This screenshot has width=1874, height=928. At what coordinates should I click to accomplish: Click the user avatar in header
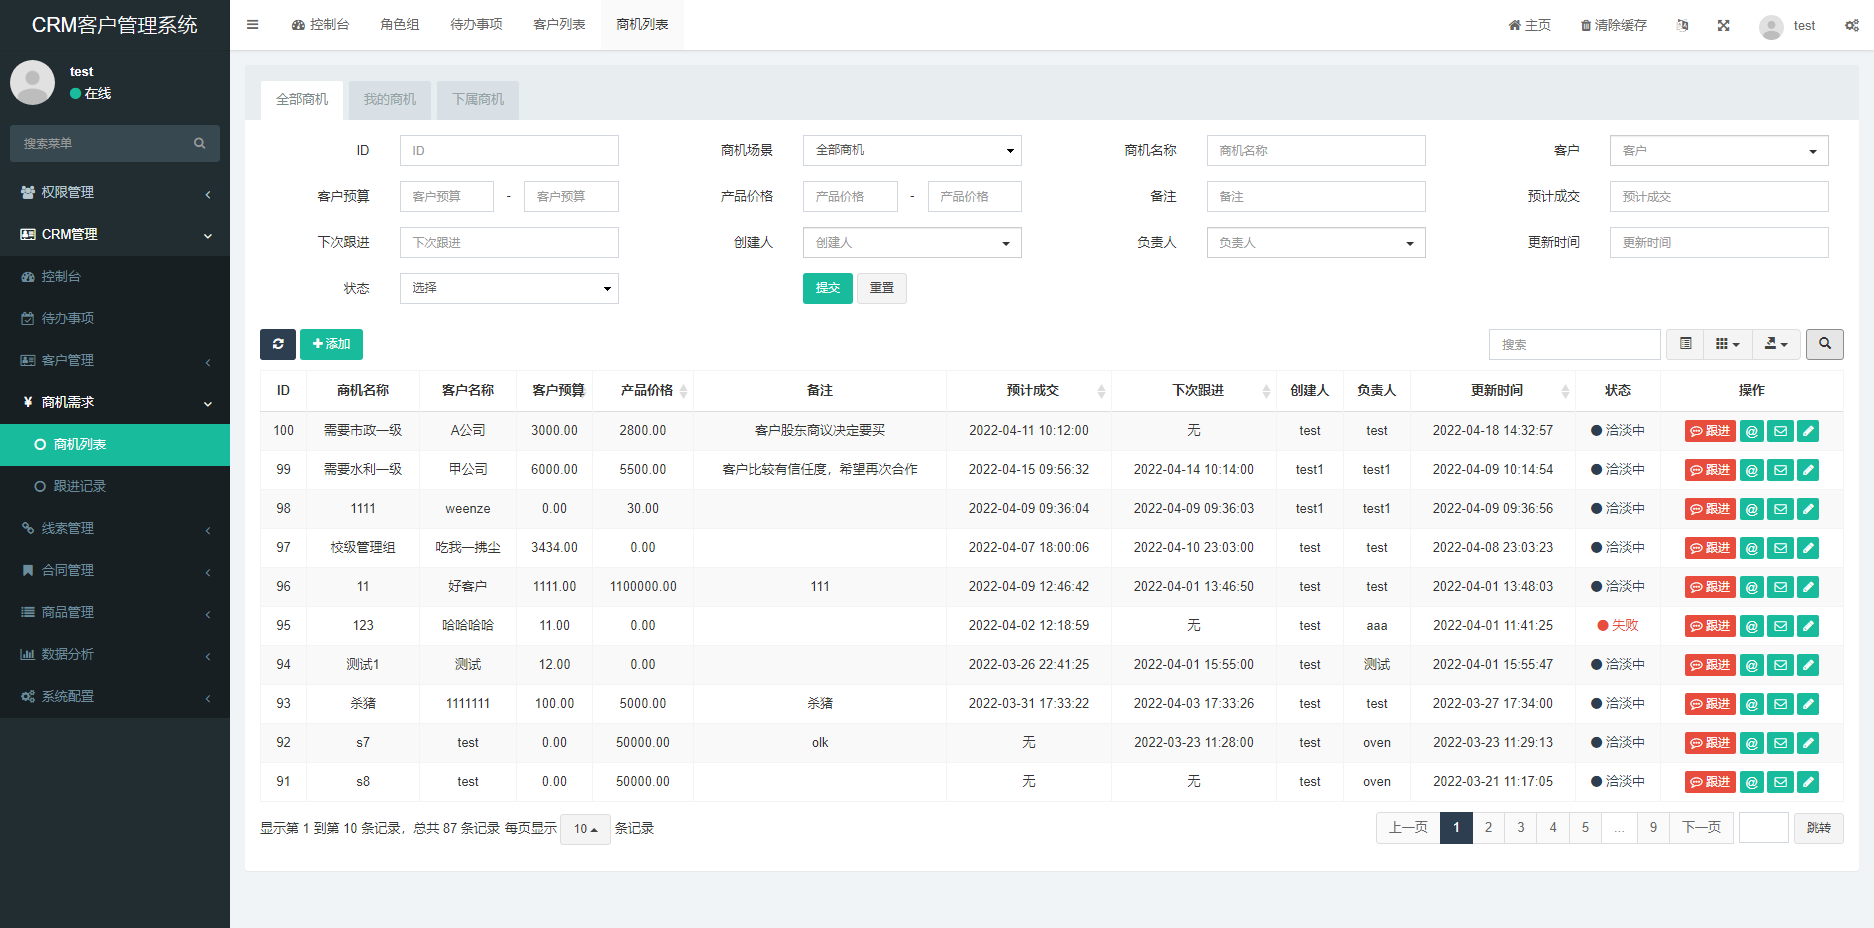(1771, 26)
